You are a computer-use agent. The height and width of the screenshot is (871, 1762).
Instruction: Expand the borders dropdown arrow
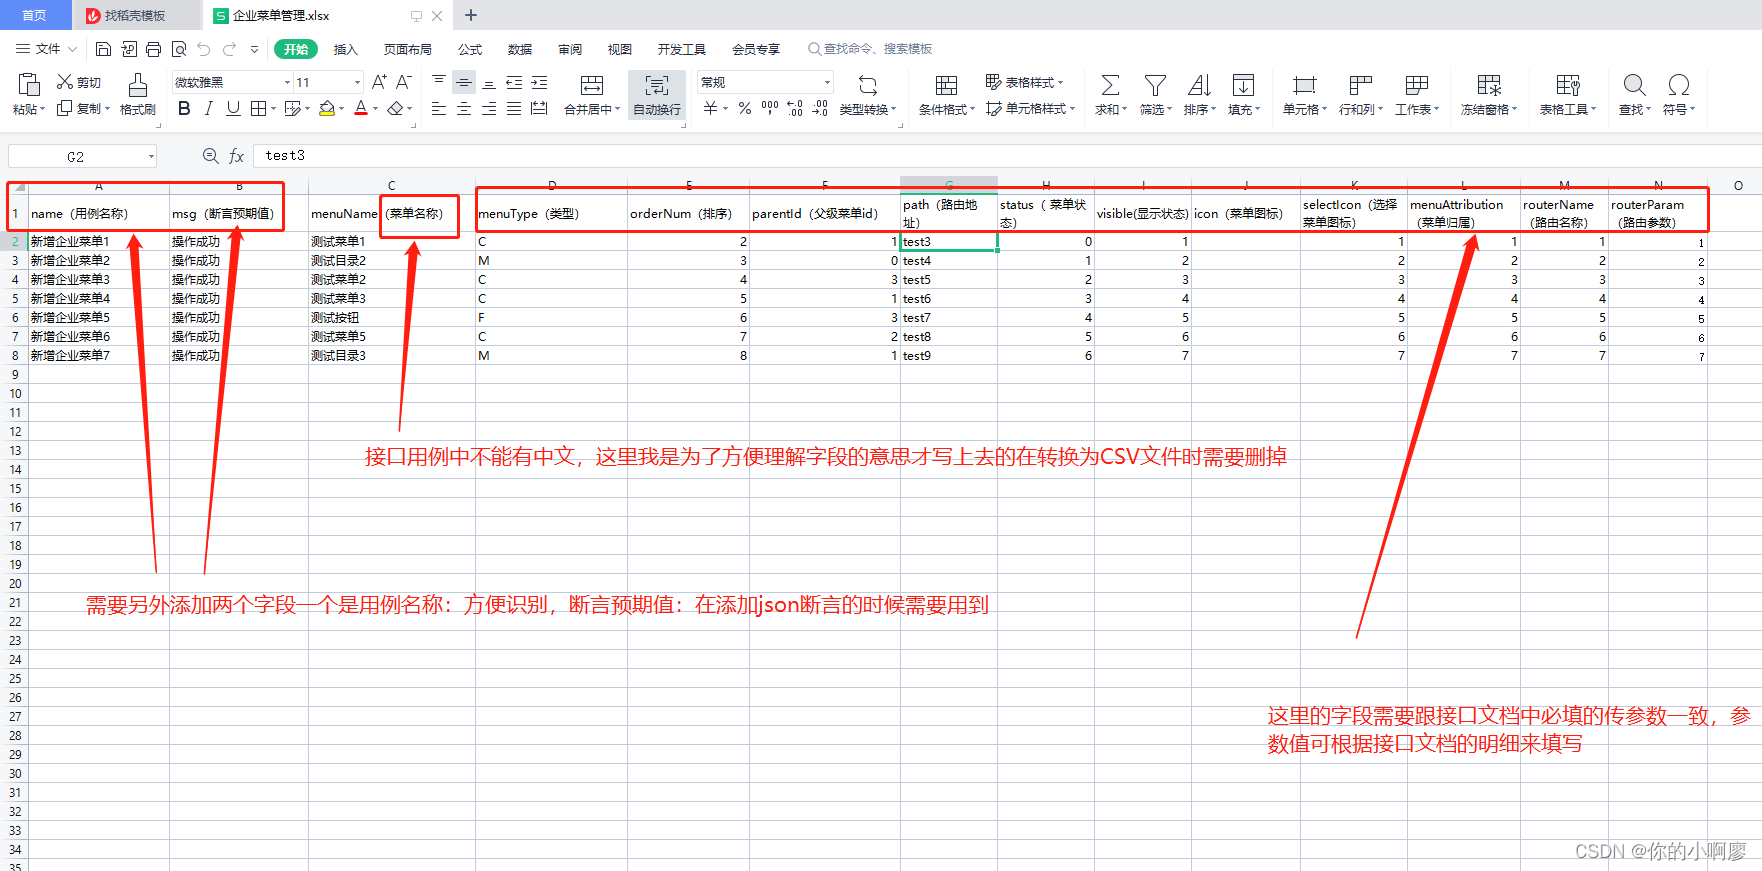click(273, 108)
